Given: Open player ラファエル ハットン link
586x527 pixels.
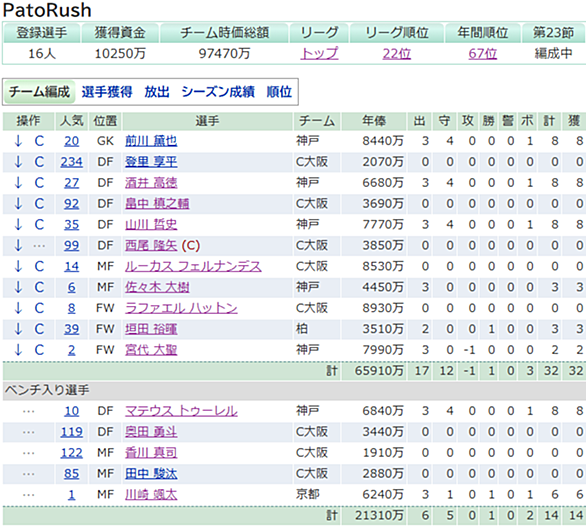Looking at the screenshot, I should point(181,308).
